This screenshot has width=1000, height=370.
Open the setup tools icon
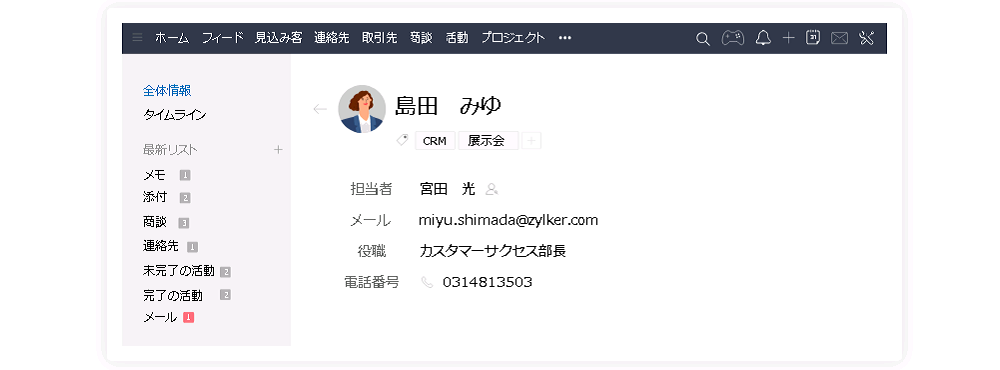click(x=866, y=38)
